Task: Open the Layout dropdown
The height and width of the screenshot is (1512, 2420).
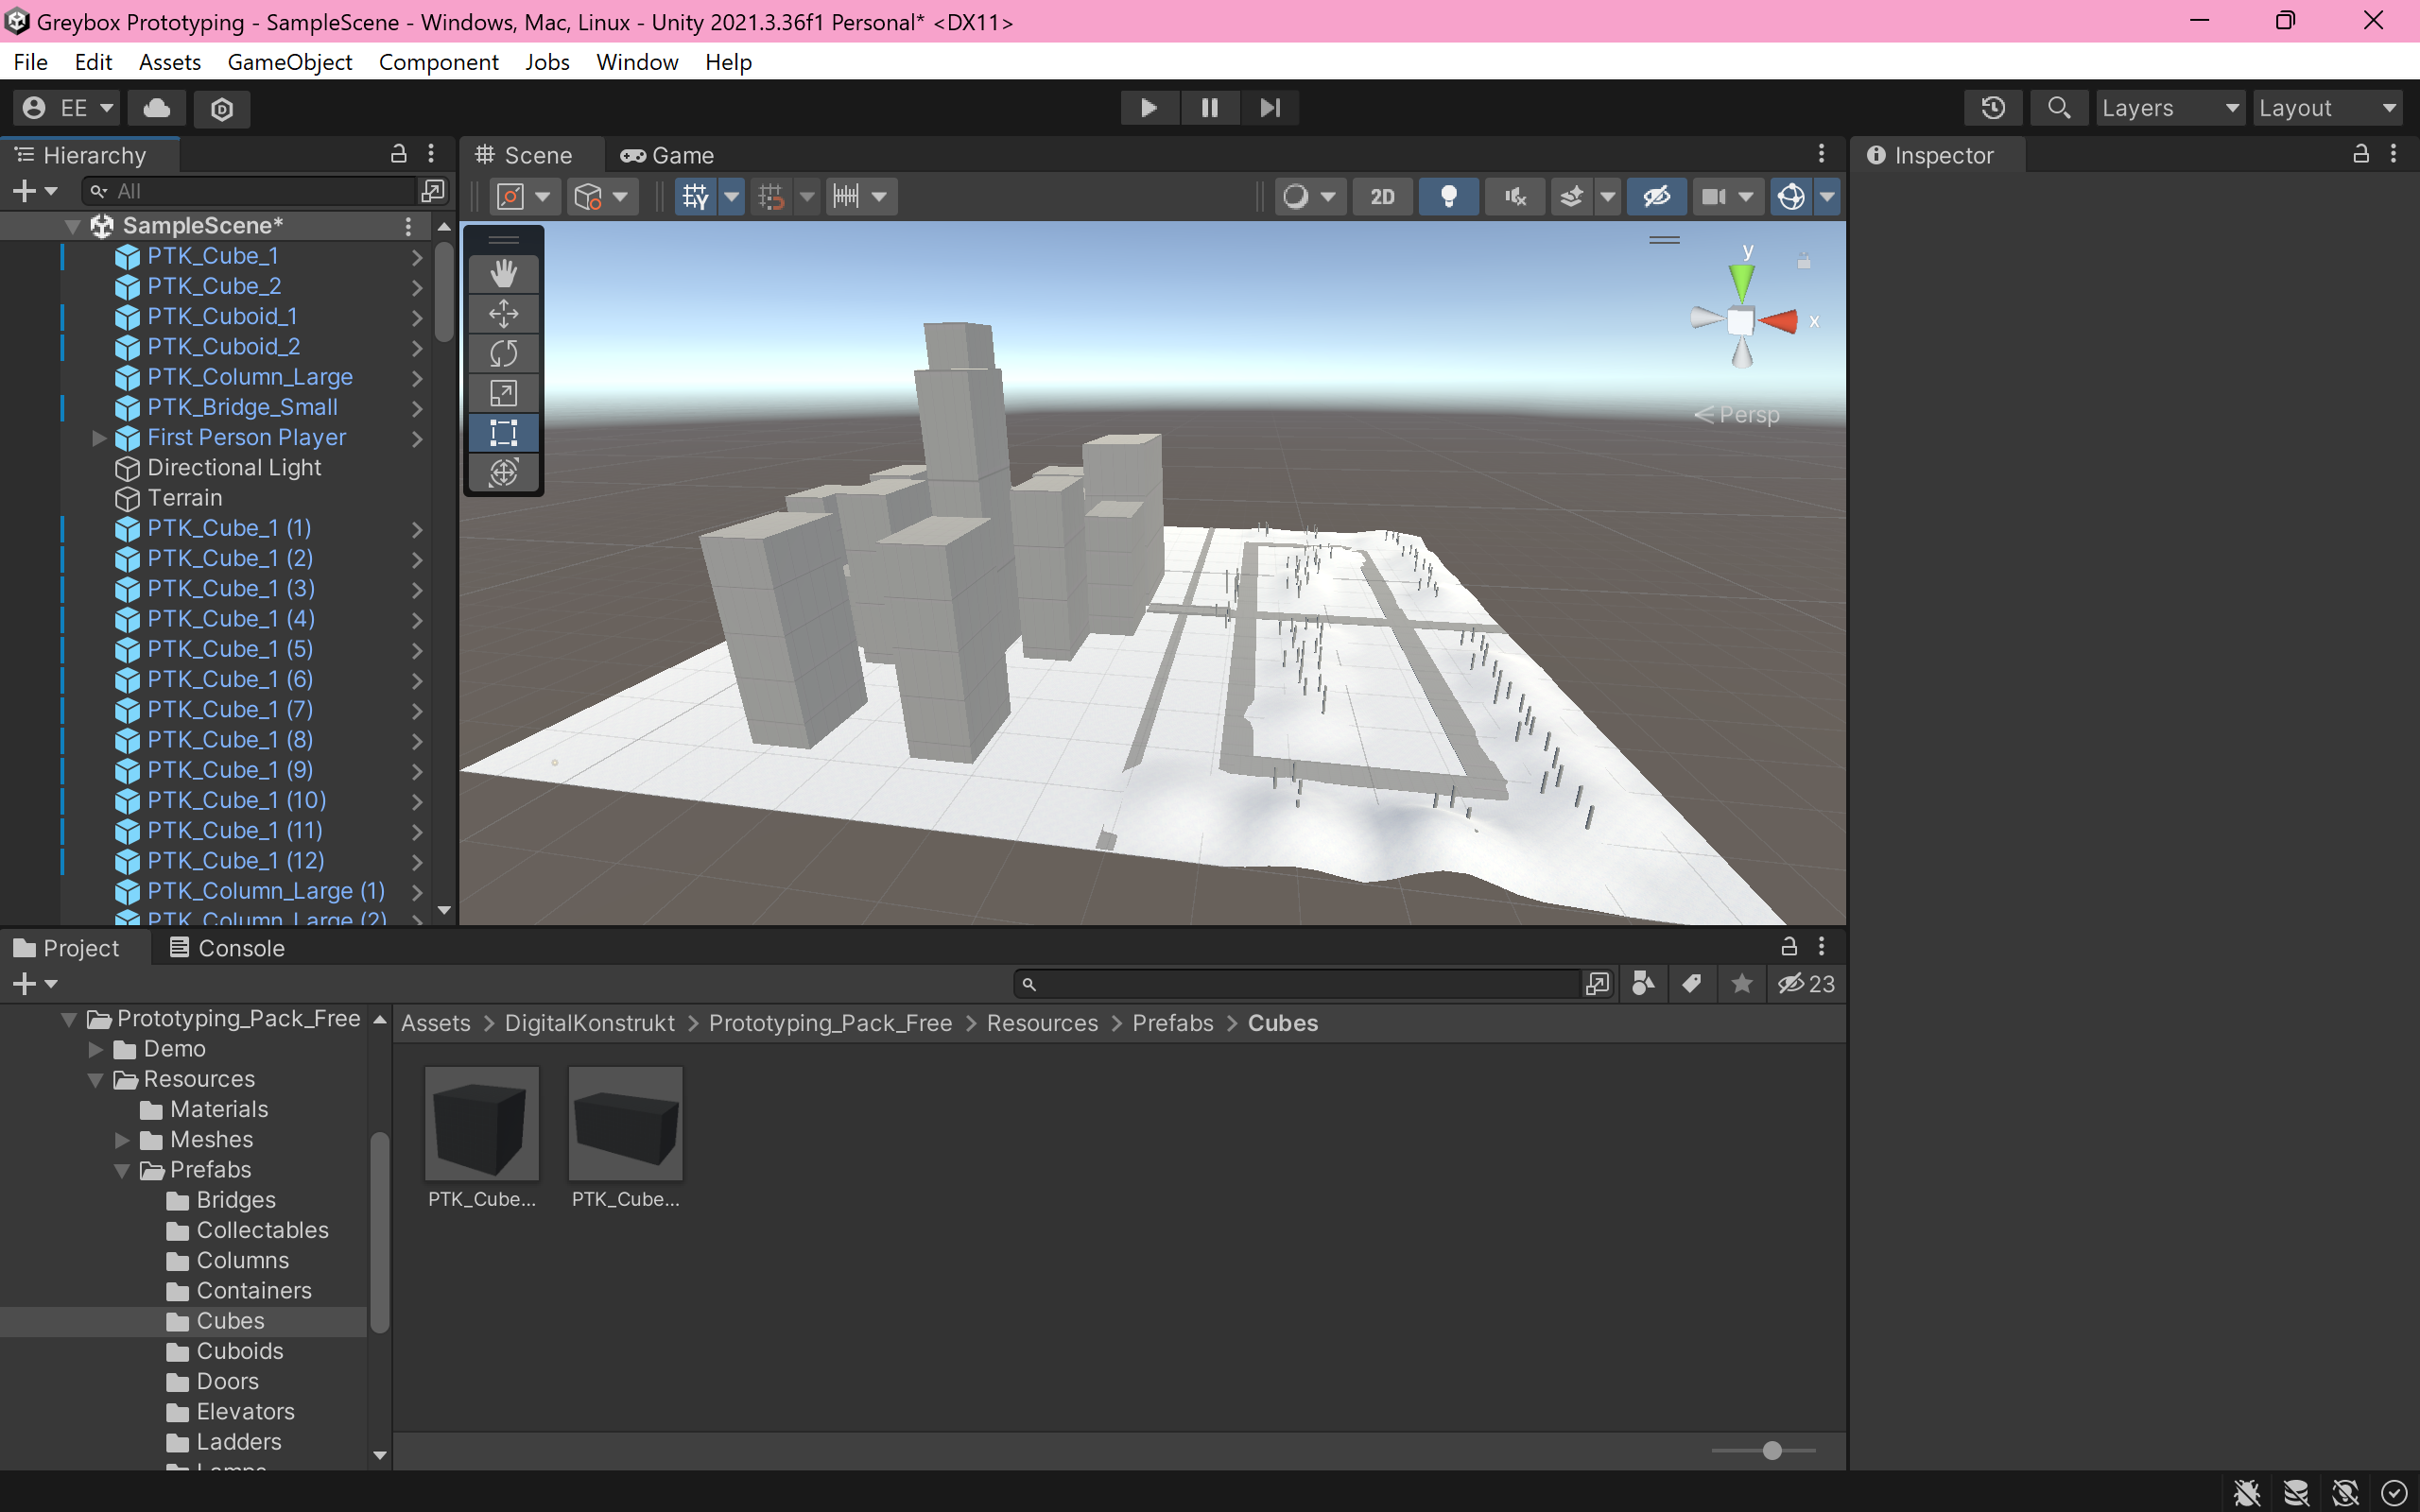Action: (2328, 108)
